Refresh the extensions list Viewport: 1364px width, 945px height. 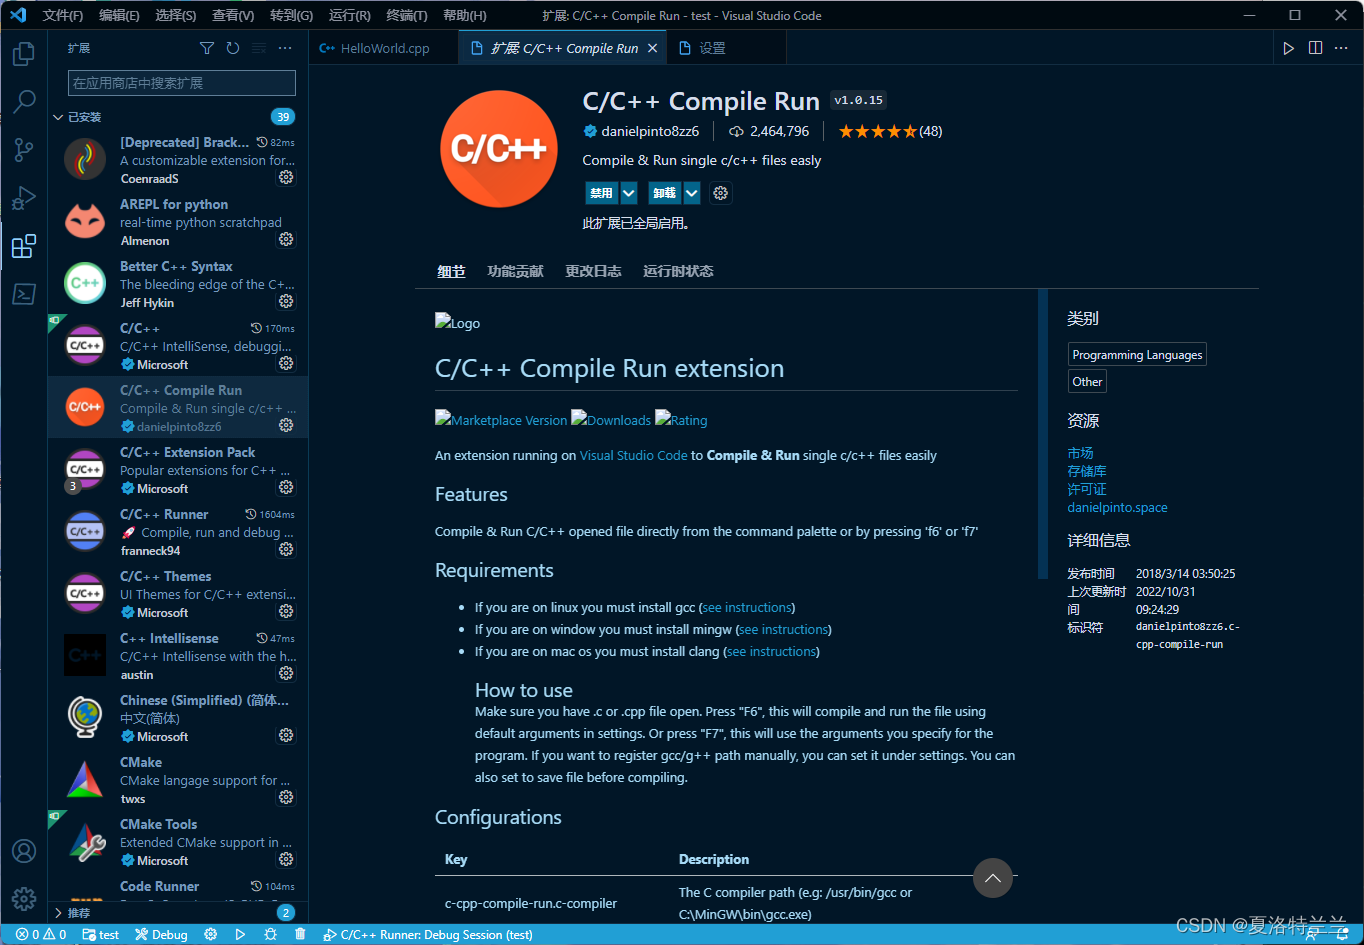pos(233,48)
